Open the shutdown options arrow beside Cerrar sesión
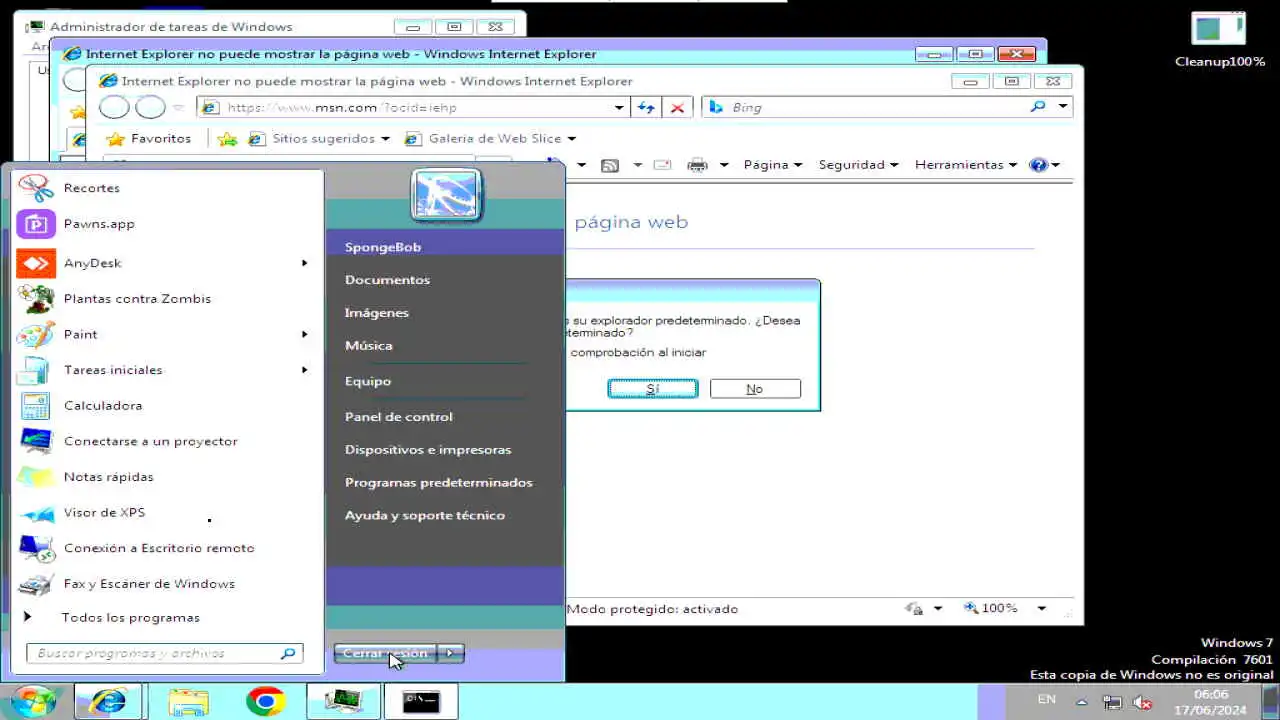This screenshot has height=720, width=1280. click(451, 653)
